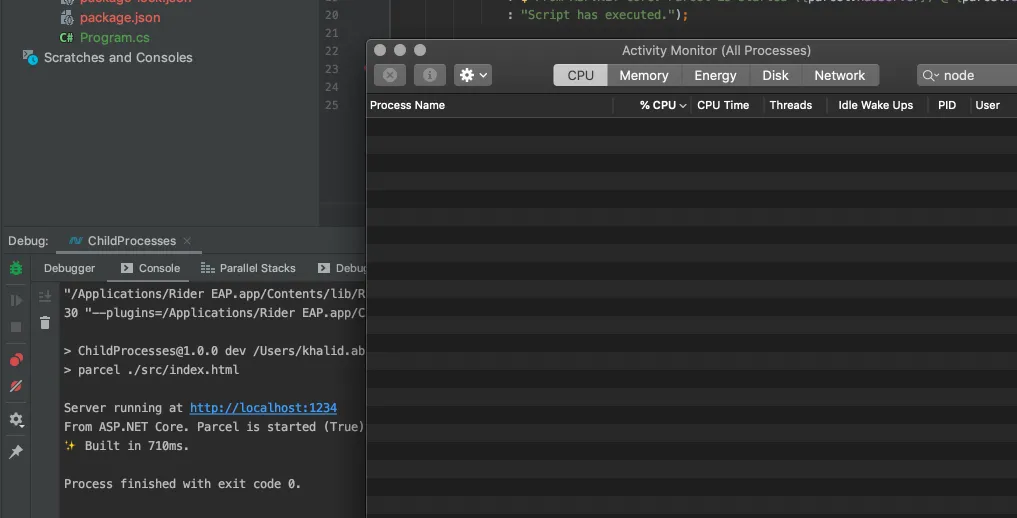This screenshot has width=1017, height=518.
Task: Click the pin tab icon in Debug panel
Action: (16, 452)
